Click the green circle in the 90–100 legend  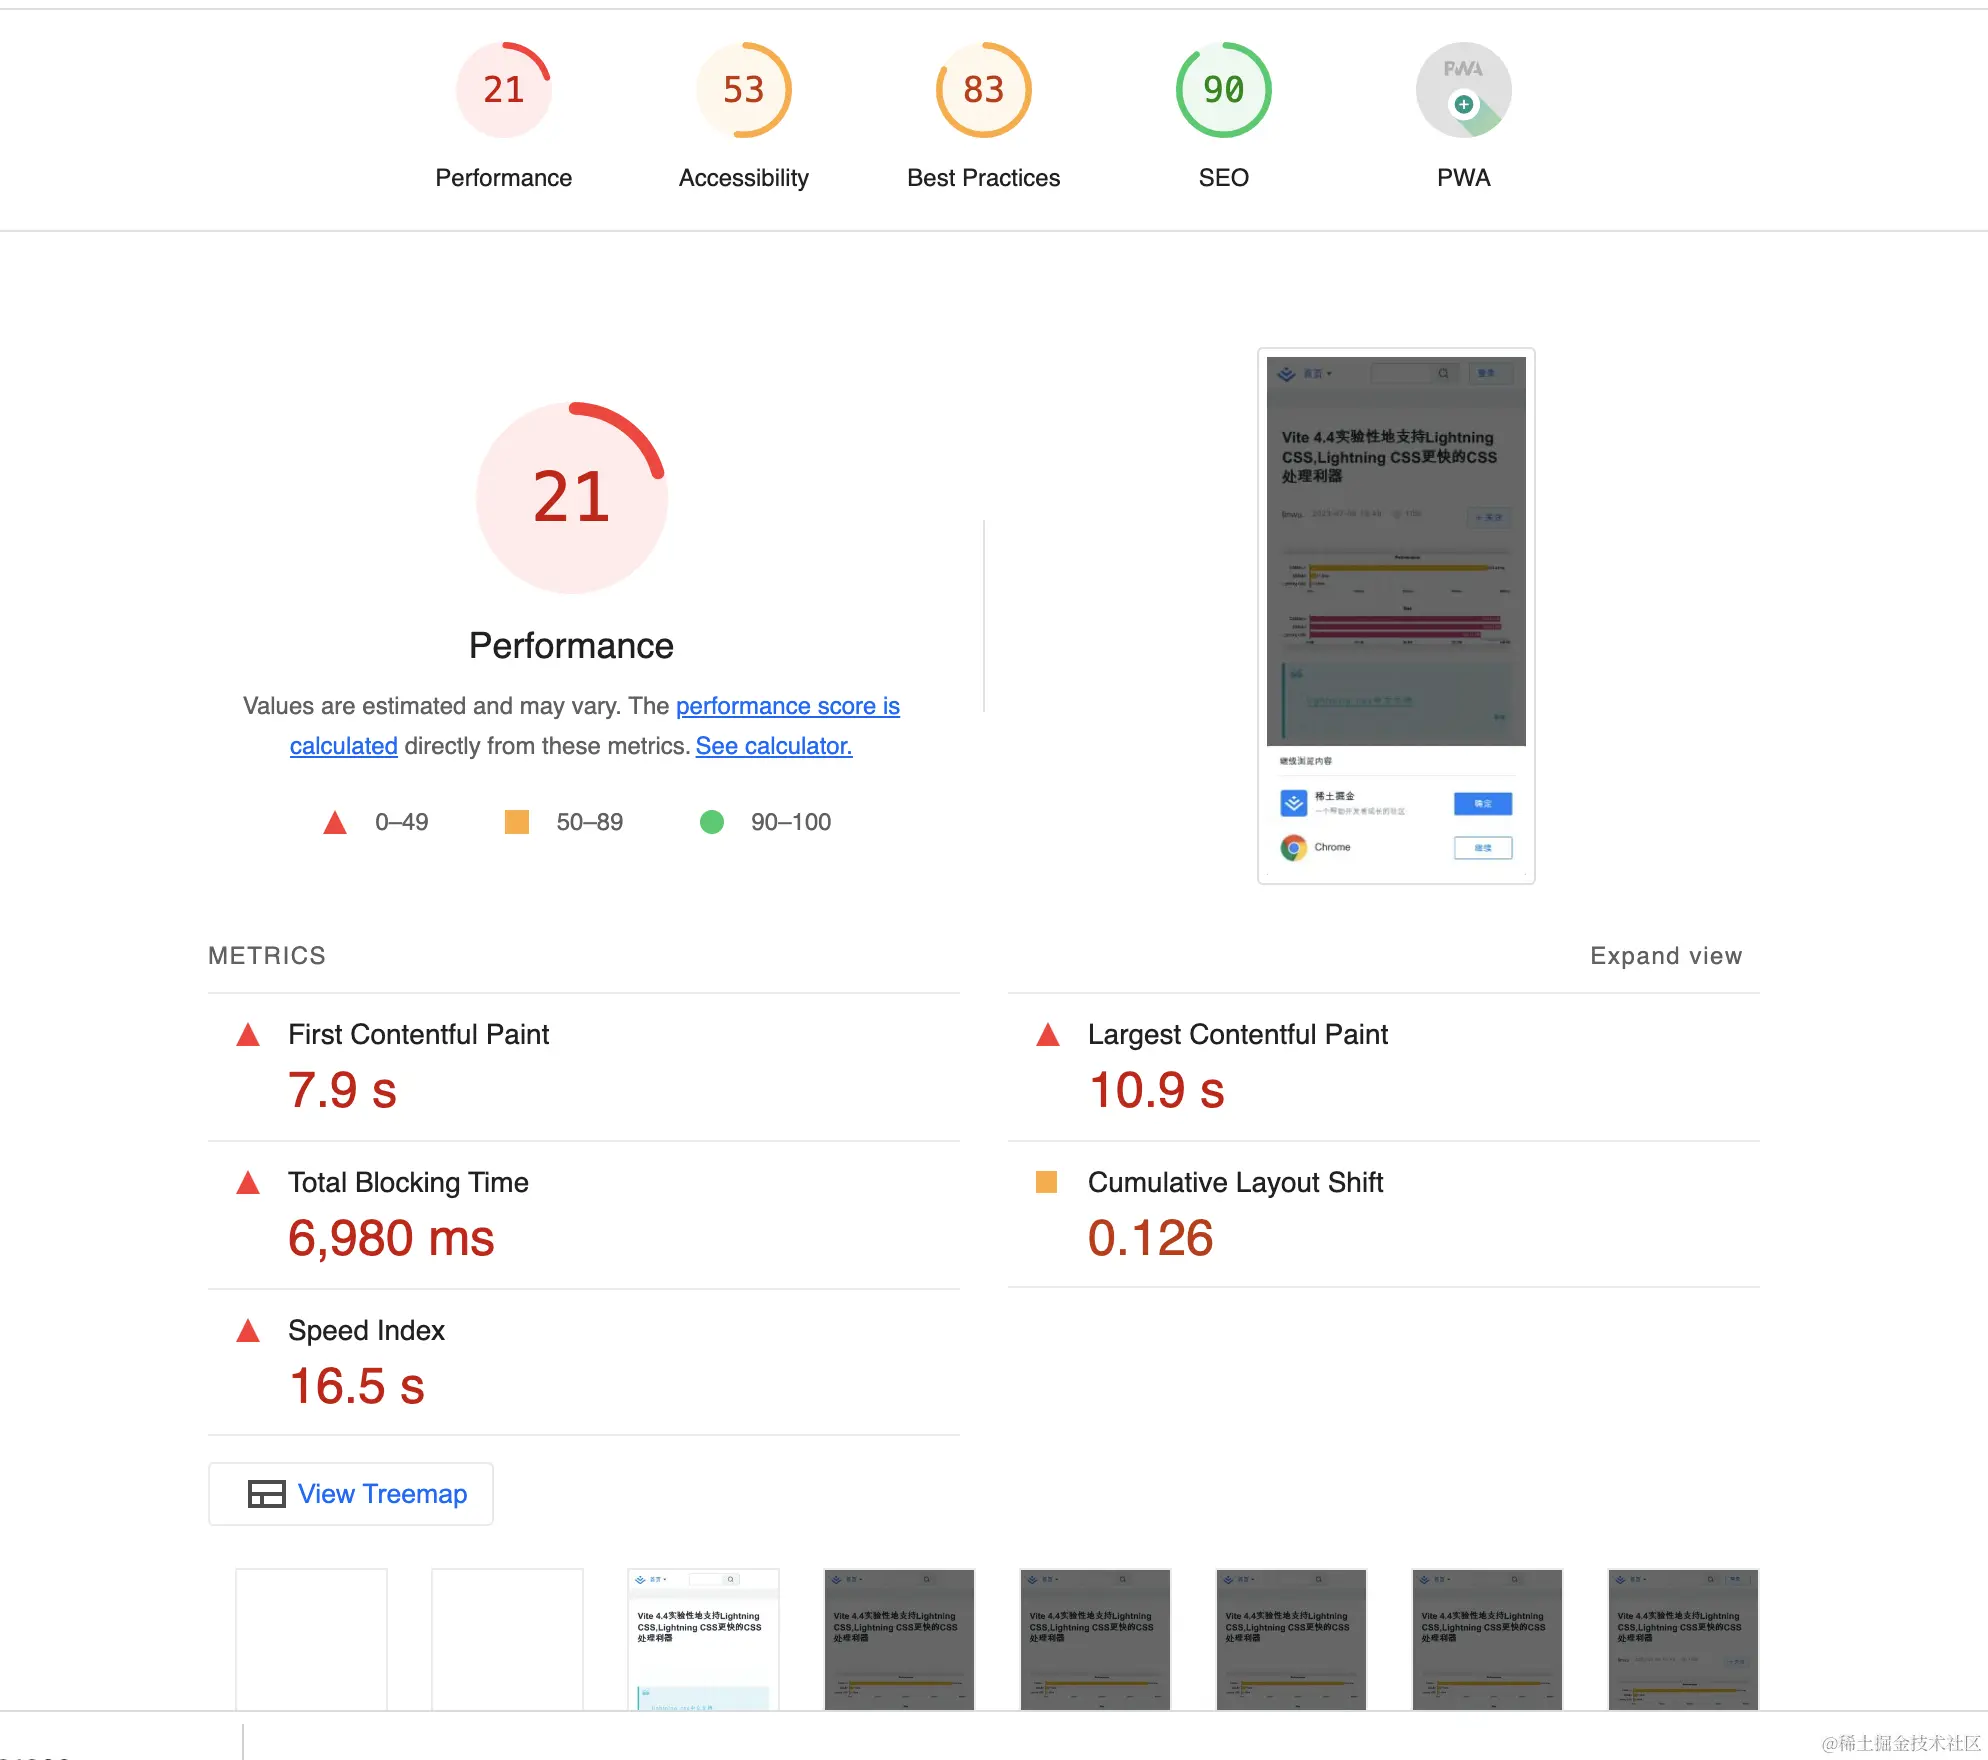(712, 822)
